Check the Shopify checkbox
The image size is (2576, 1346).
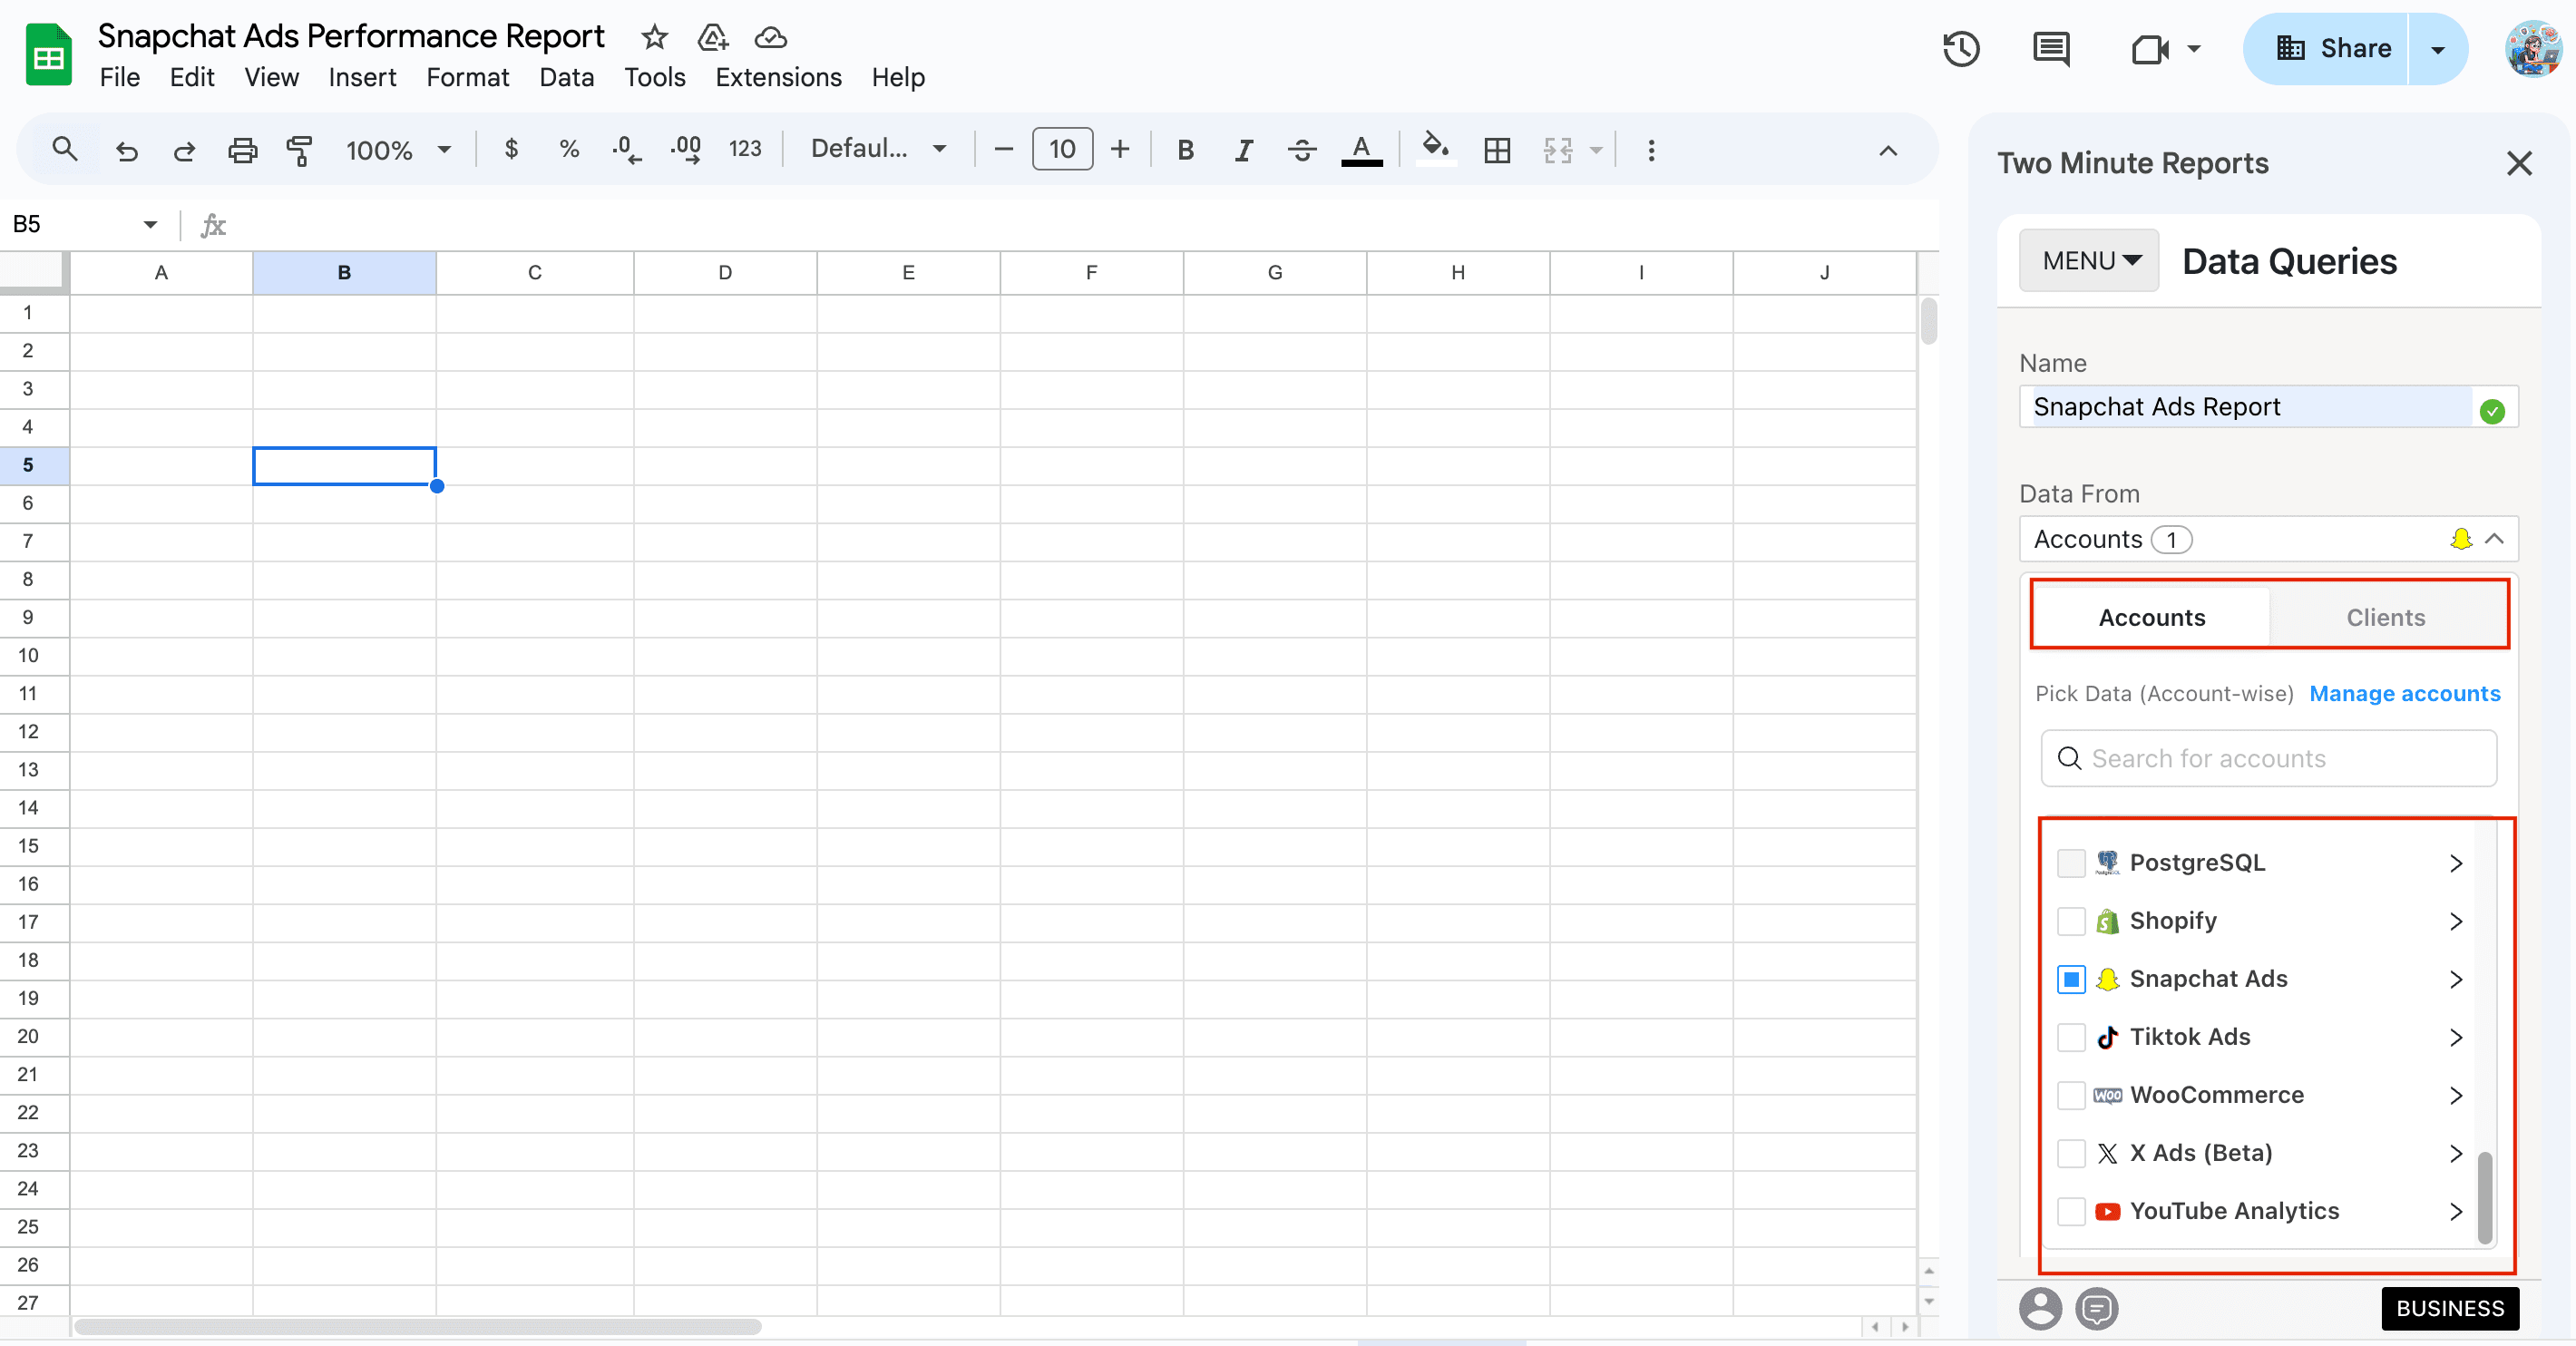(x=2071, y=921)
